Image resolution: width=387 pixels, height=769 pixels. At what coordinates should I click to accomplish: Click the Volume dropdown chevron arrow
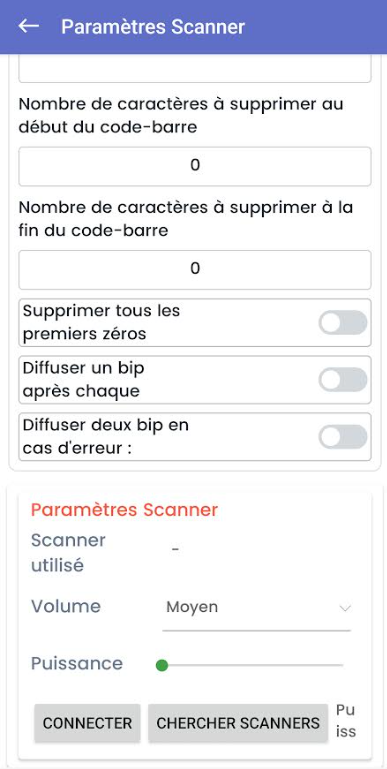(345, 608)
